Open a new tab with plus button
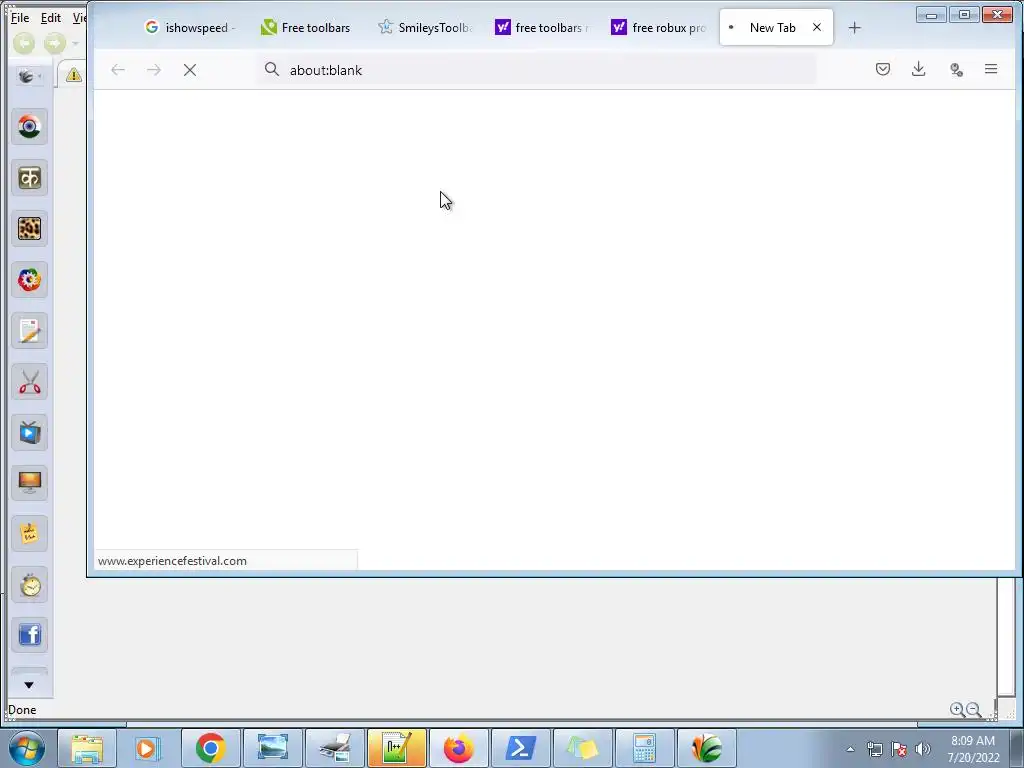Screen dimensions: 1024x768 click(854, 27)
